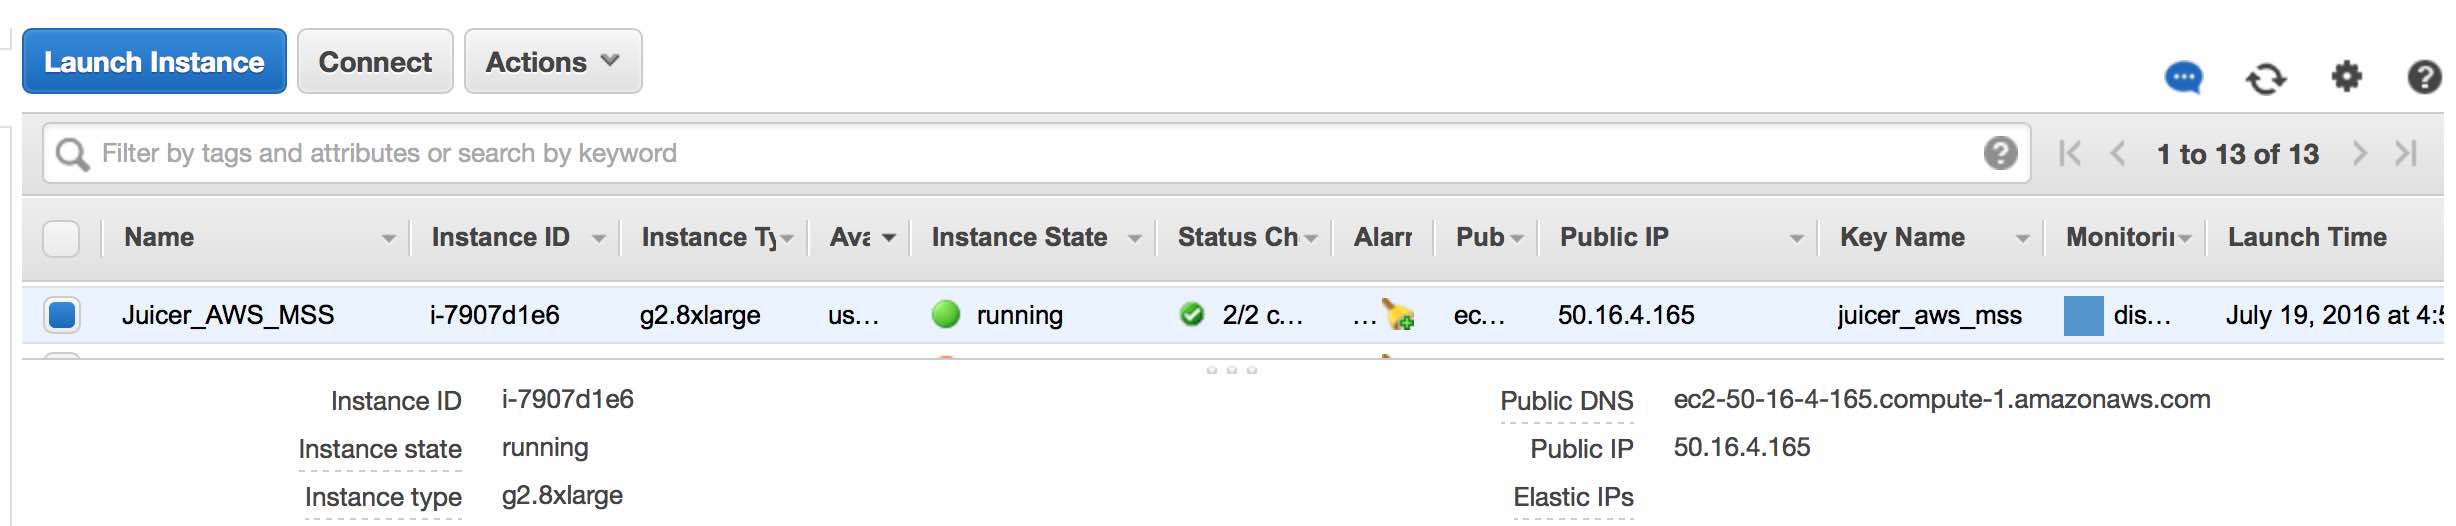This screenshot has width=2456, height=526.
Task: Click the green status check passed icon
Action: coord(1191,314)
